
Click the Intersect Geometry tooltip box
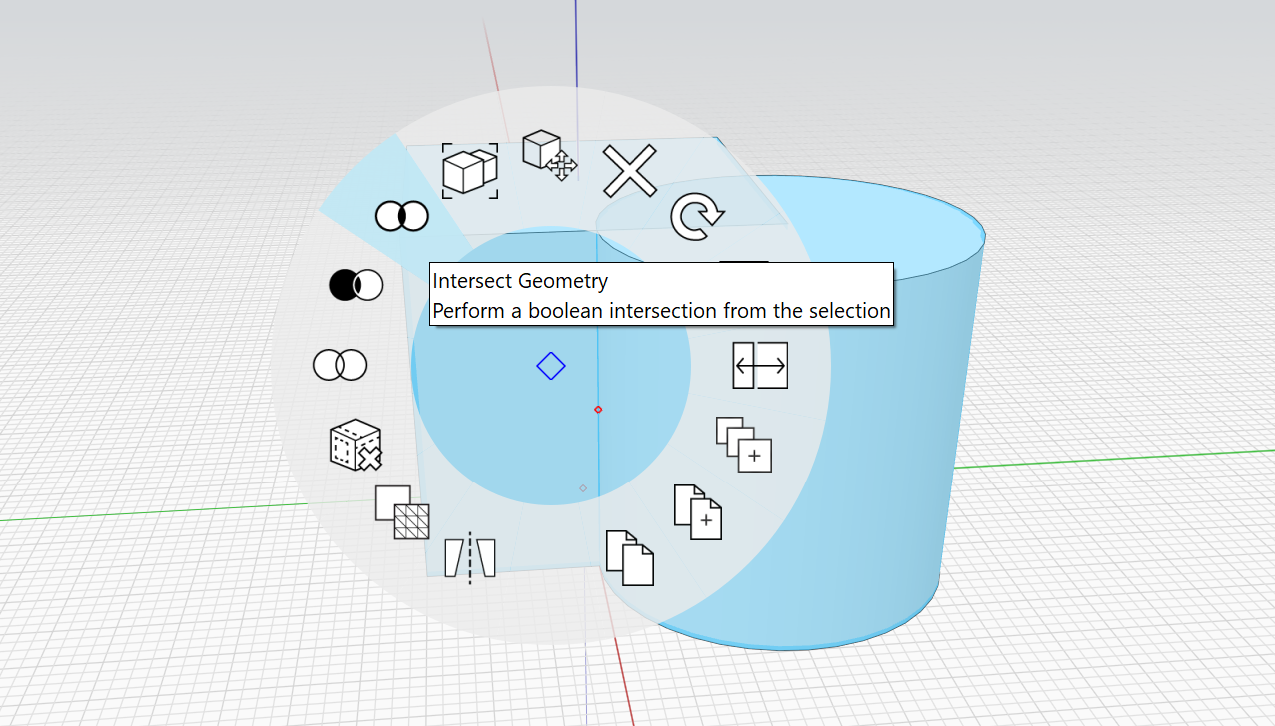(660, 294)
